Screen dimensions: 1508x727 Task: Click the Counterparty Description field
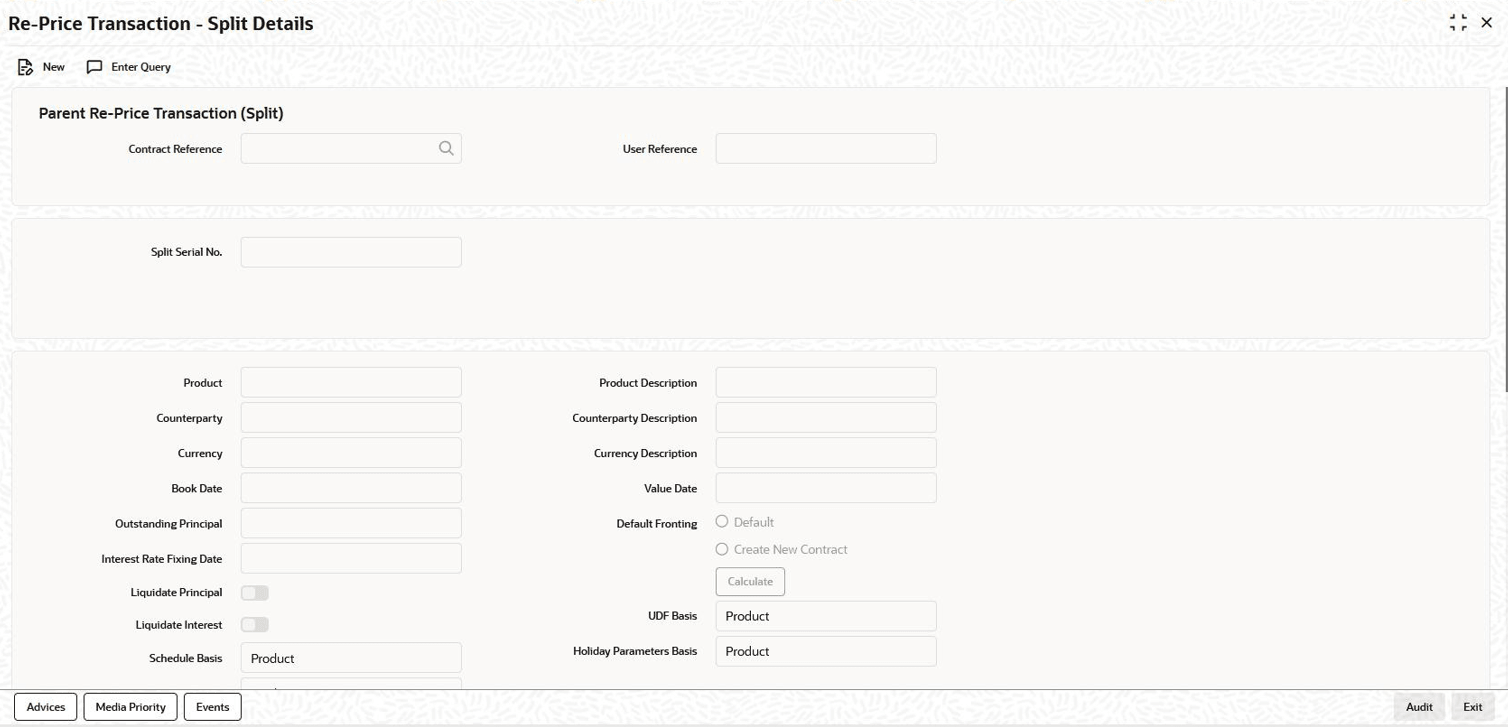pos(826,417)
